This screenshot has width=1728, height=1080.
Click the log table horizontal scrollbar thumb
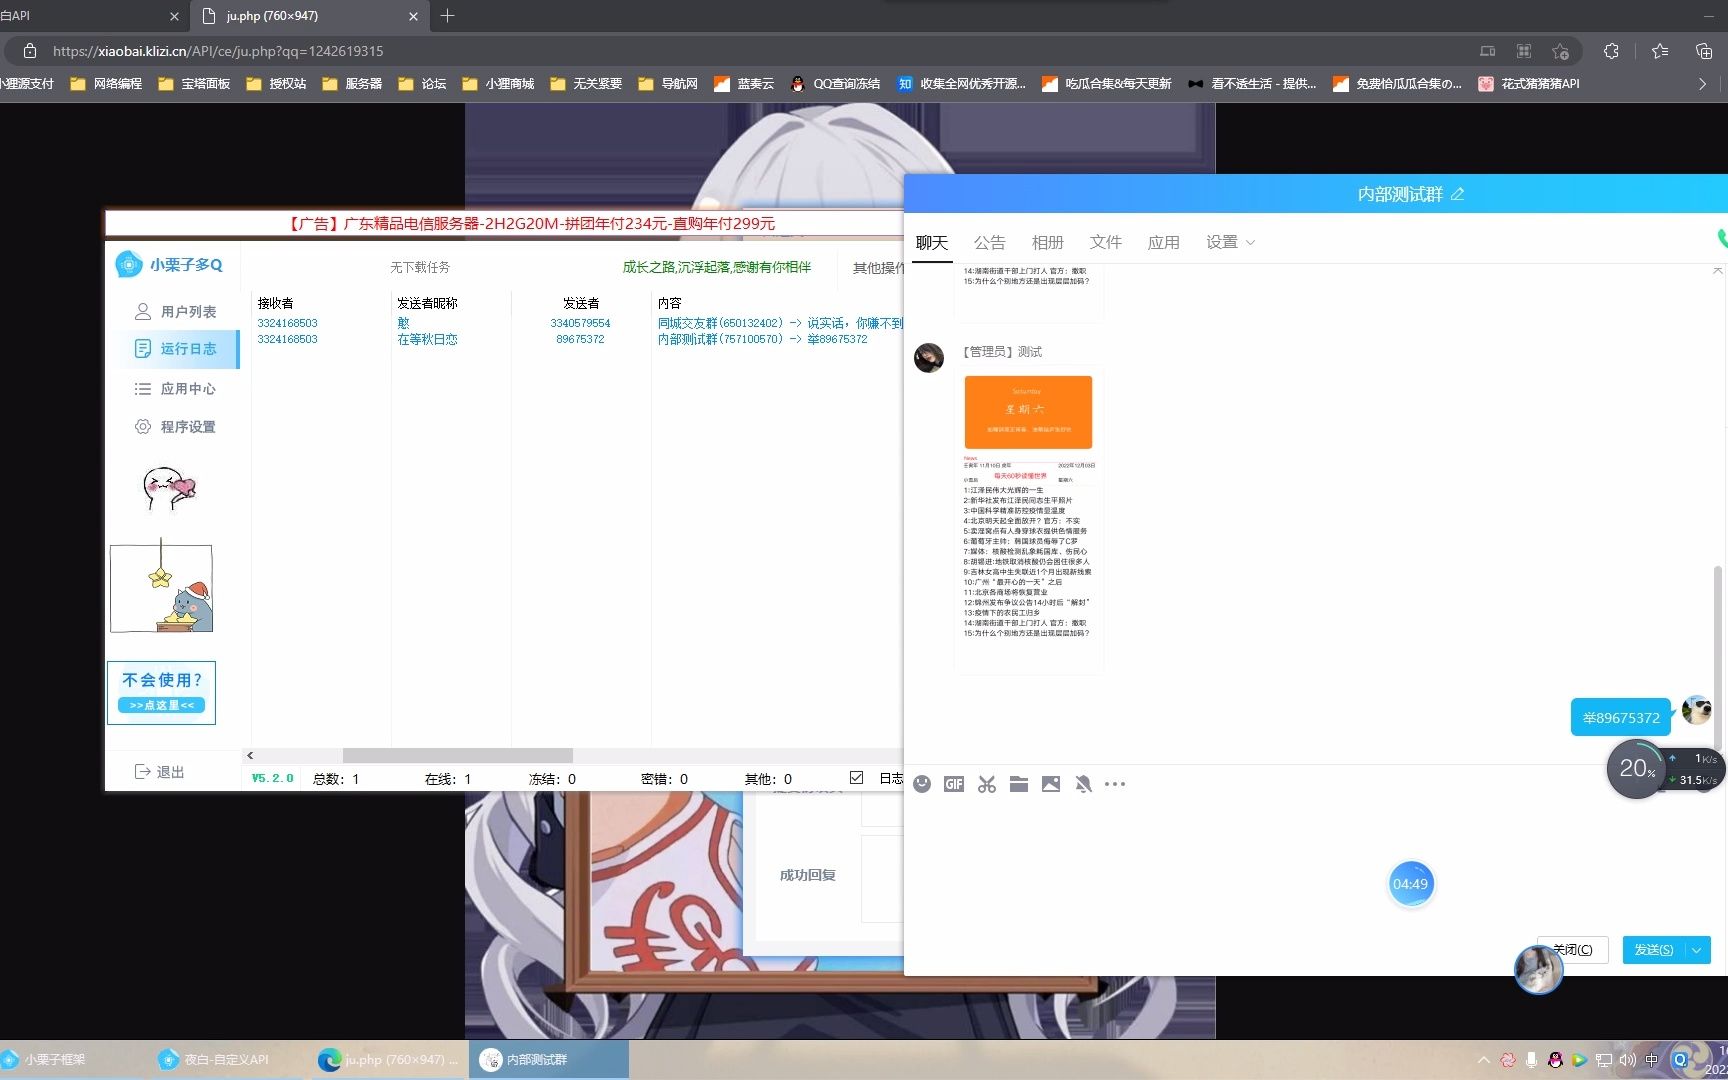(x=458, y=756)
